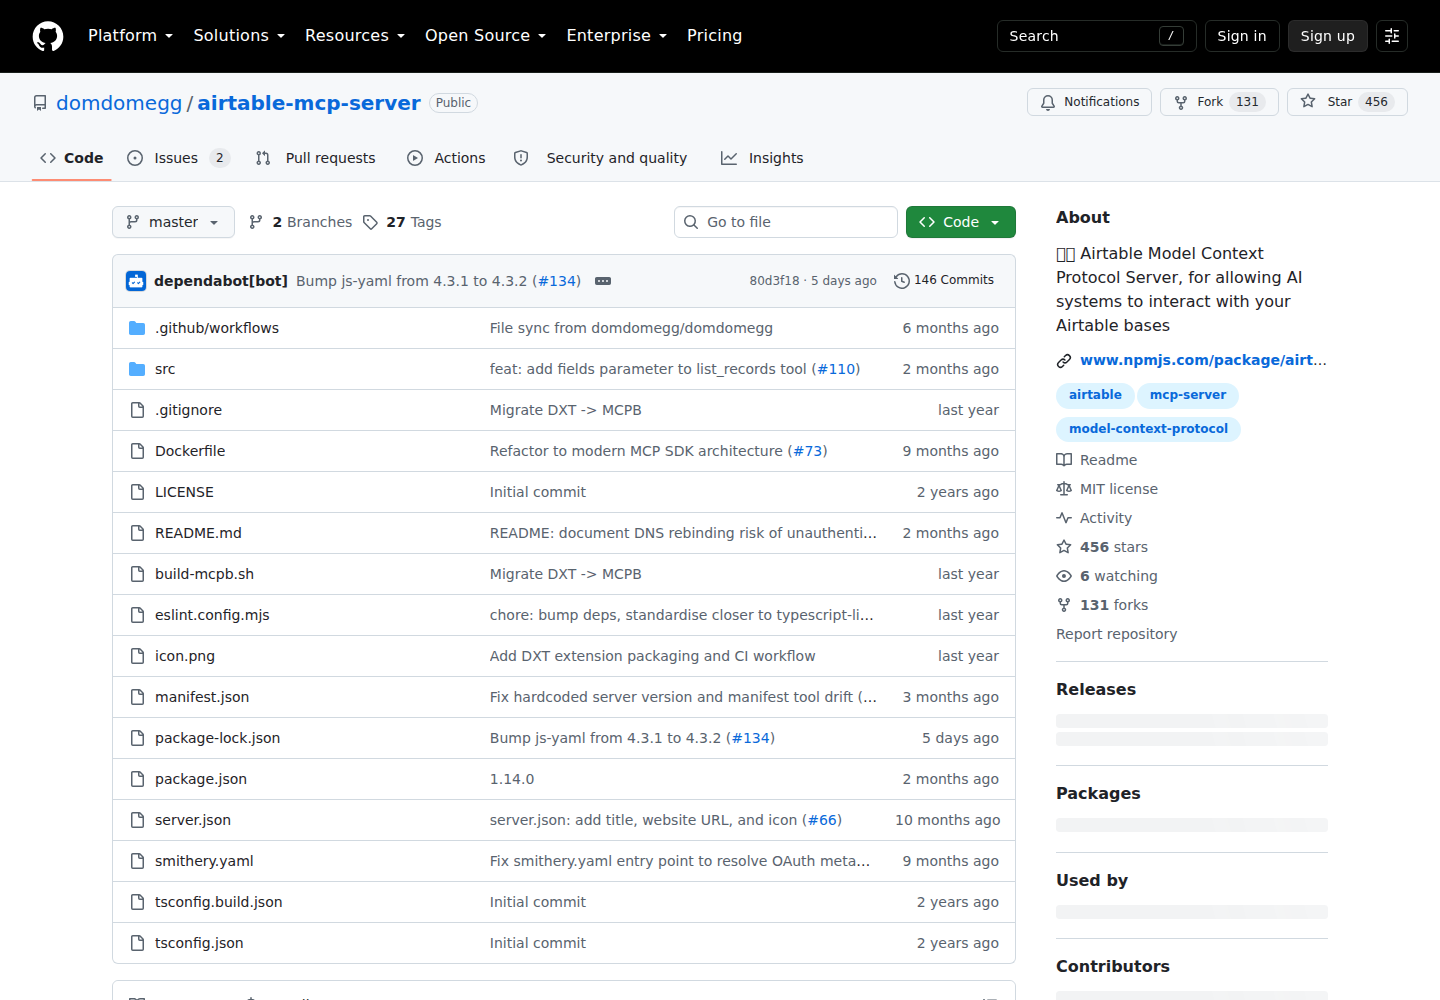Click the LICENSE file icon

tap(137, 492)
